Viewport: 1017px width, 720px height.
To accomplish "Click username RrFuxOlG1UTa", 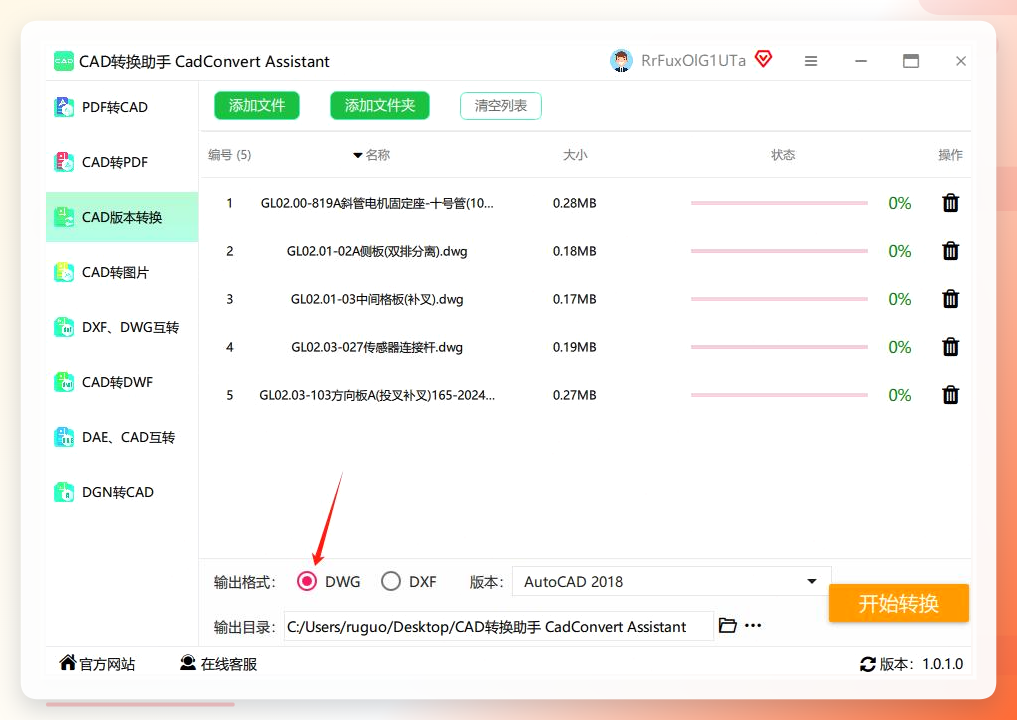I will [693, 61].
